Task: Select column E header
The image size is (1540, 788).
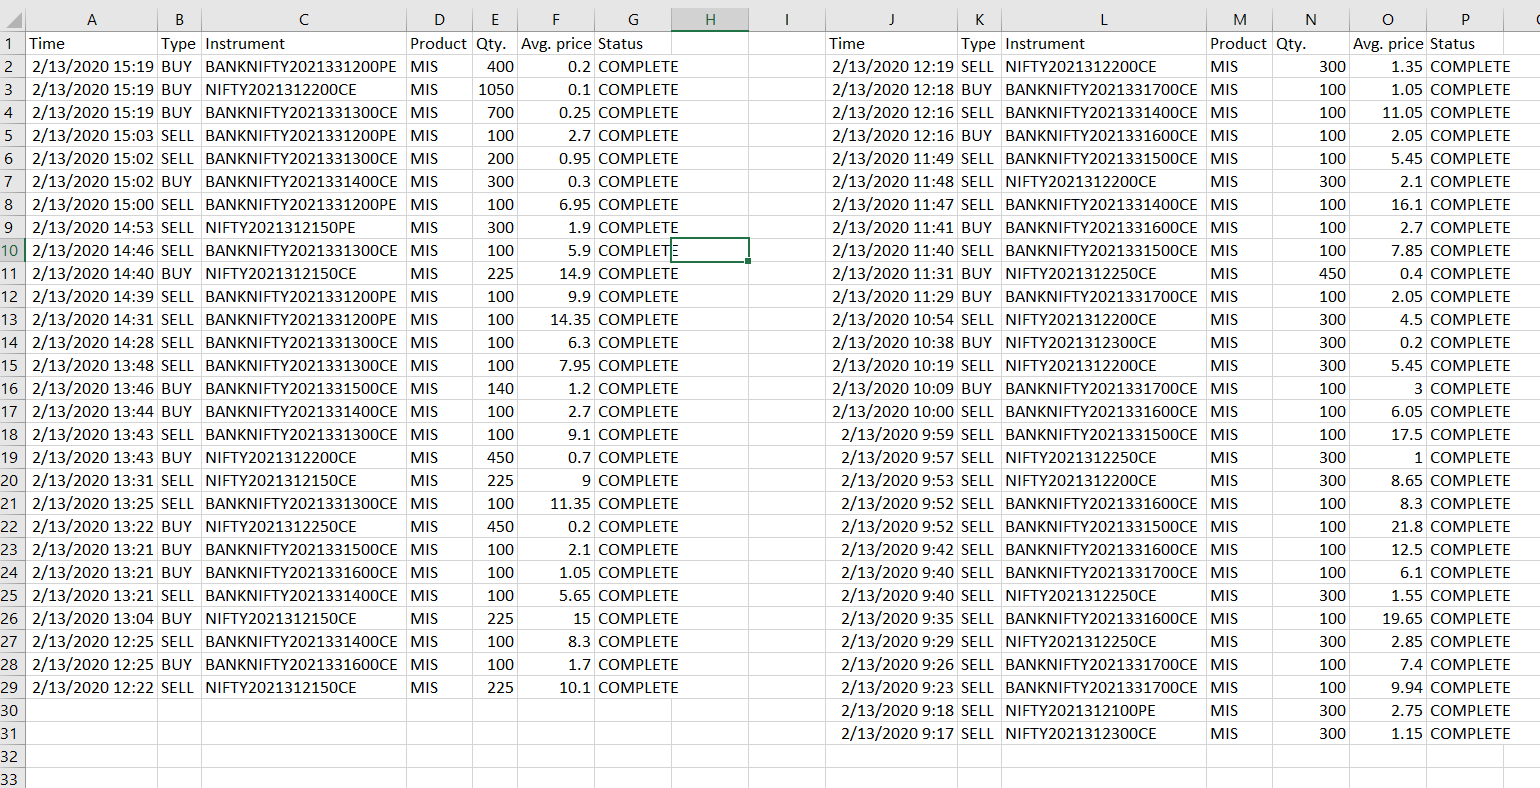Action: click(495, 20)
